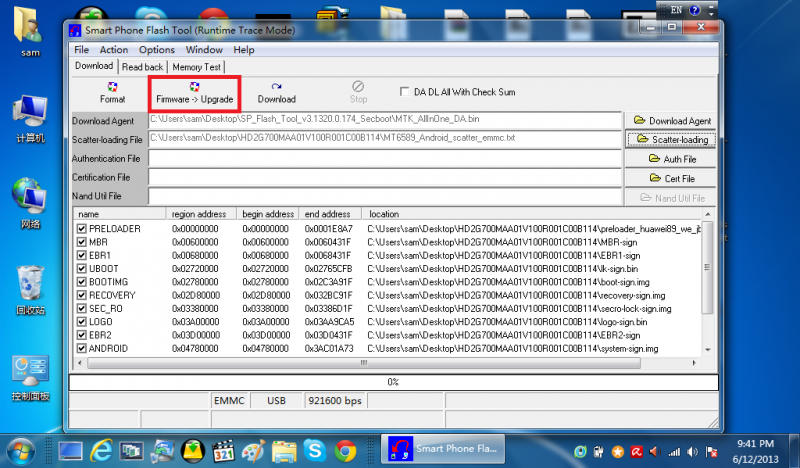
Task: Open the Recycle Bin desktop icon
Action: coord(30,289)
